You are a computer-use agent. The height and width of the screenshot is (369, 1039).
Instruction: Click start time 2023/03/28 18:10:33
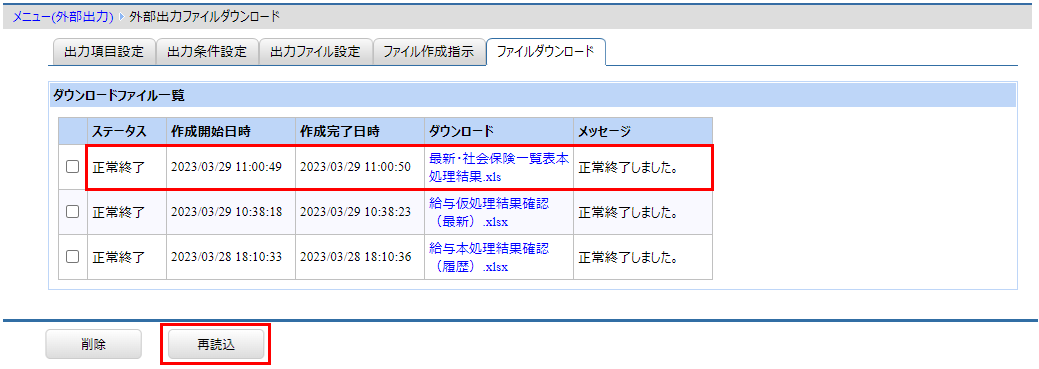(x=226, y=257)
